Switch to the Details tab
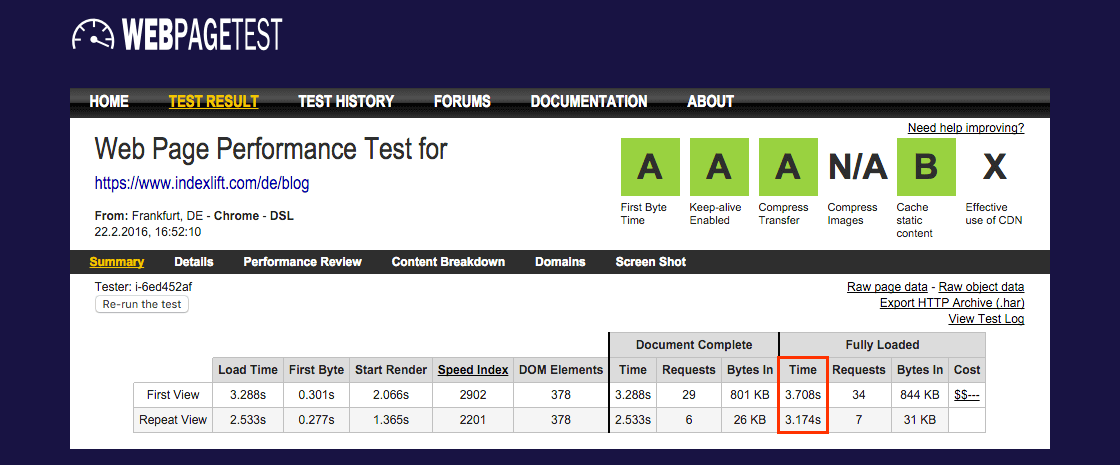The height and width of the screenshot is (465, 1120). pos(194,262)
